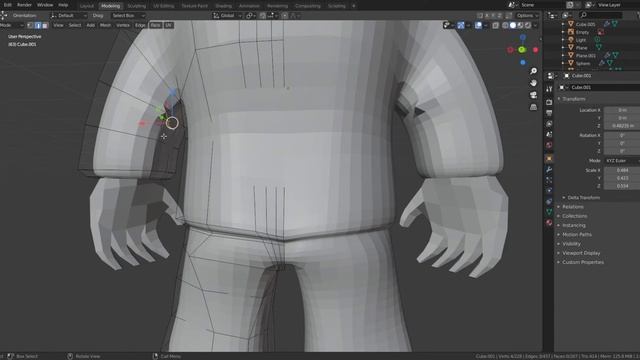
Task: Toggle X-ray view
Action: (496, 25)
